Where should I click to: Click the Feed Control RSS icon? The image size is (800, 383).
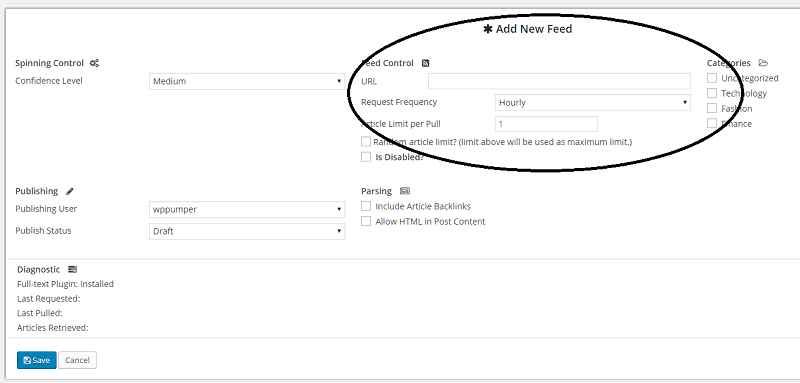pos(426,63)
